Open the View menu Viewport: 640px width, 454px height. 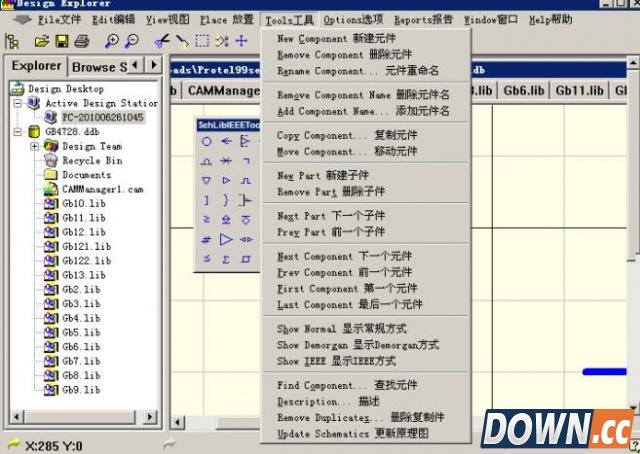tap(168, 20)
